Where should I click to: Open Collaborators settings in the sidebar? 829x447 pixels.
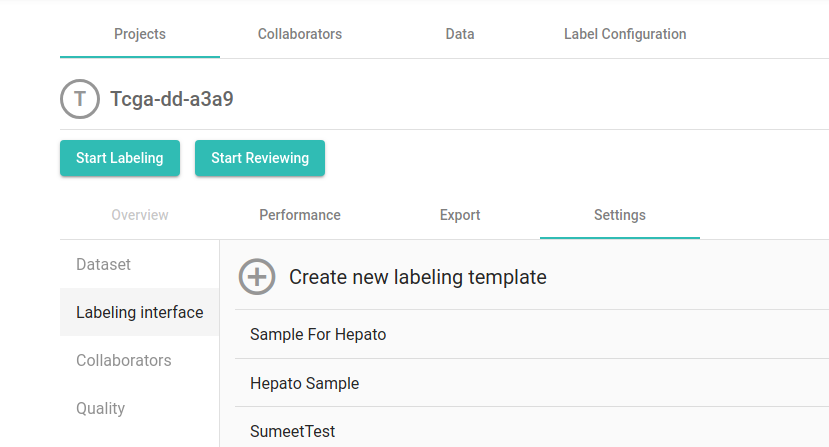[x=124, y=361]
